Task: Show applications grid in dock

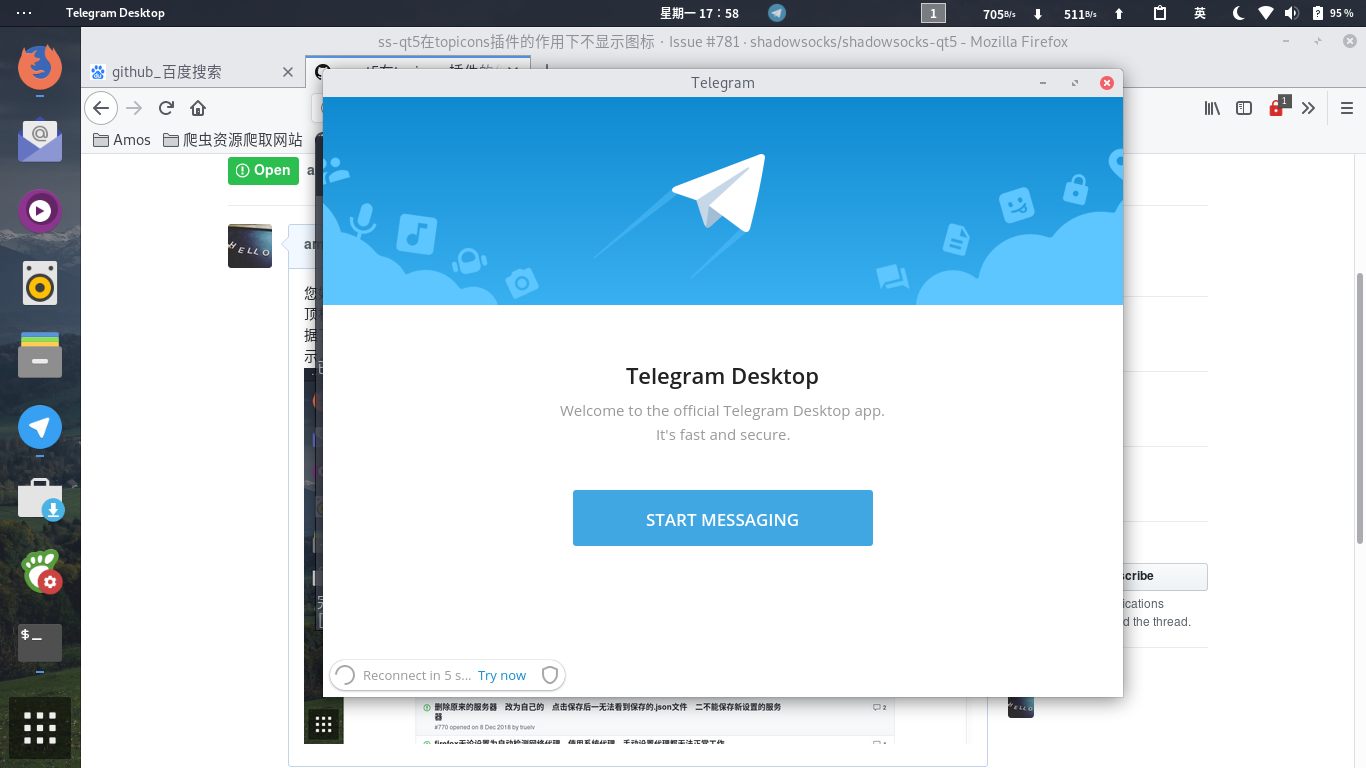Action: 40,728
